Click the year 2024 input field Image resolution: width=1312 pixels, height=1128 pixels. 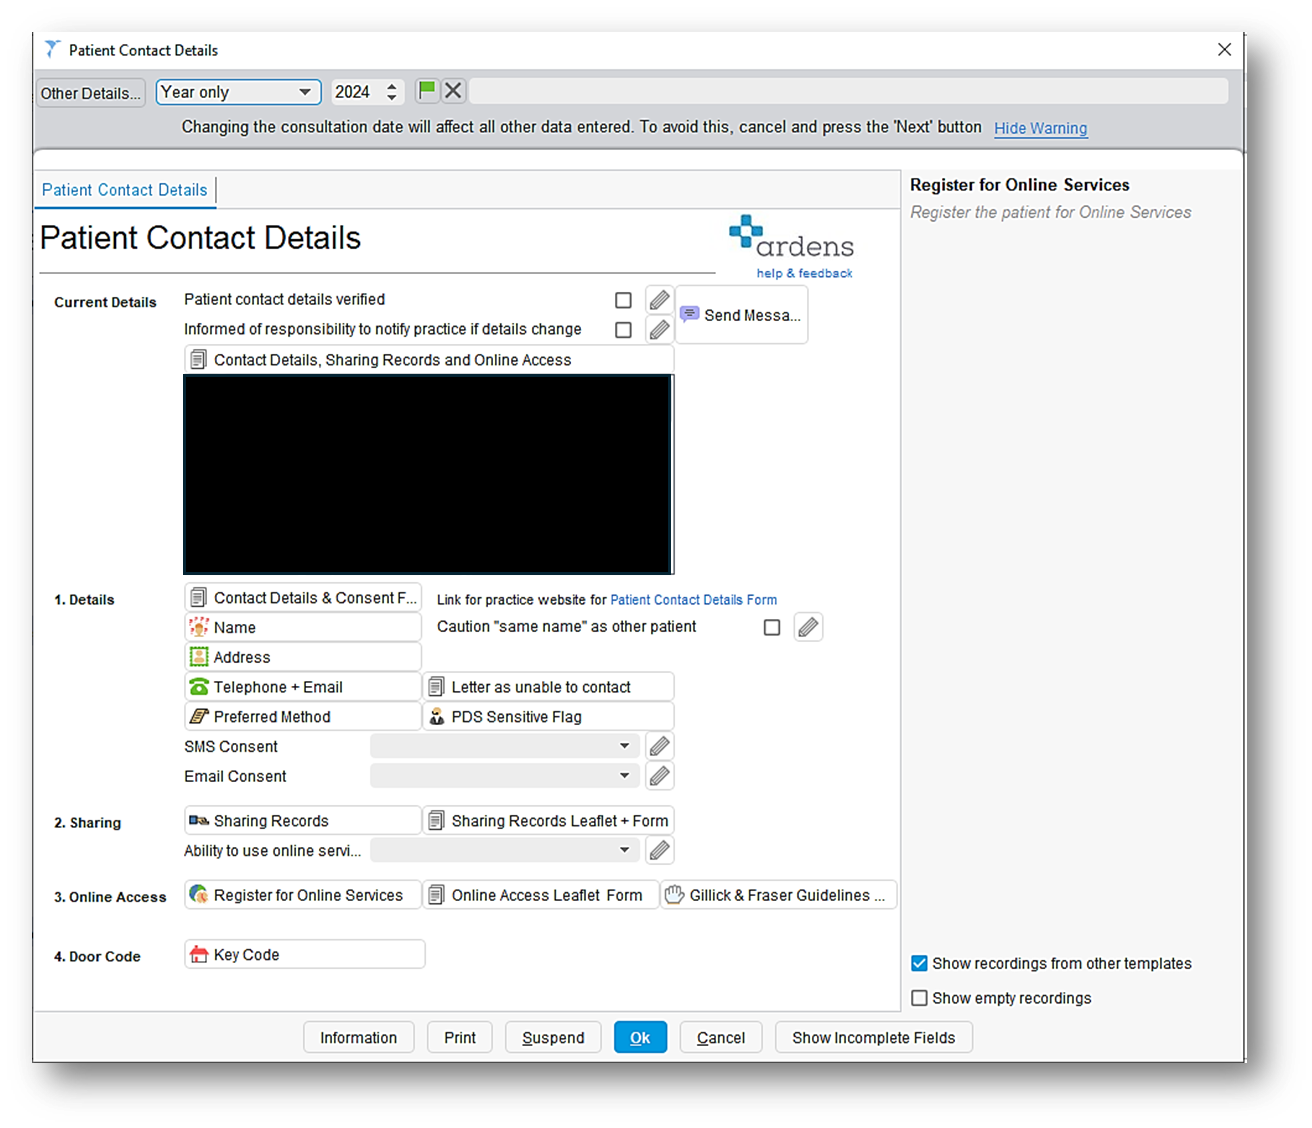(x=356, y=92)
